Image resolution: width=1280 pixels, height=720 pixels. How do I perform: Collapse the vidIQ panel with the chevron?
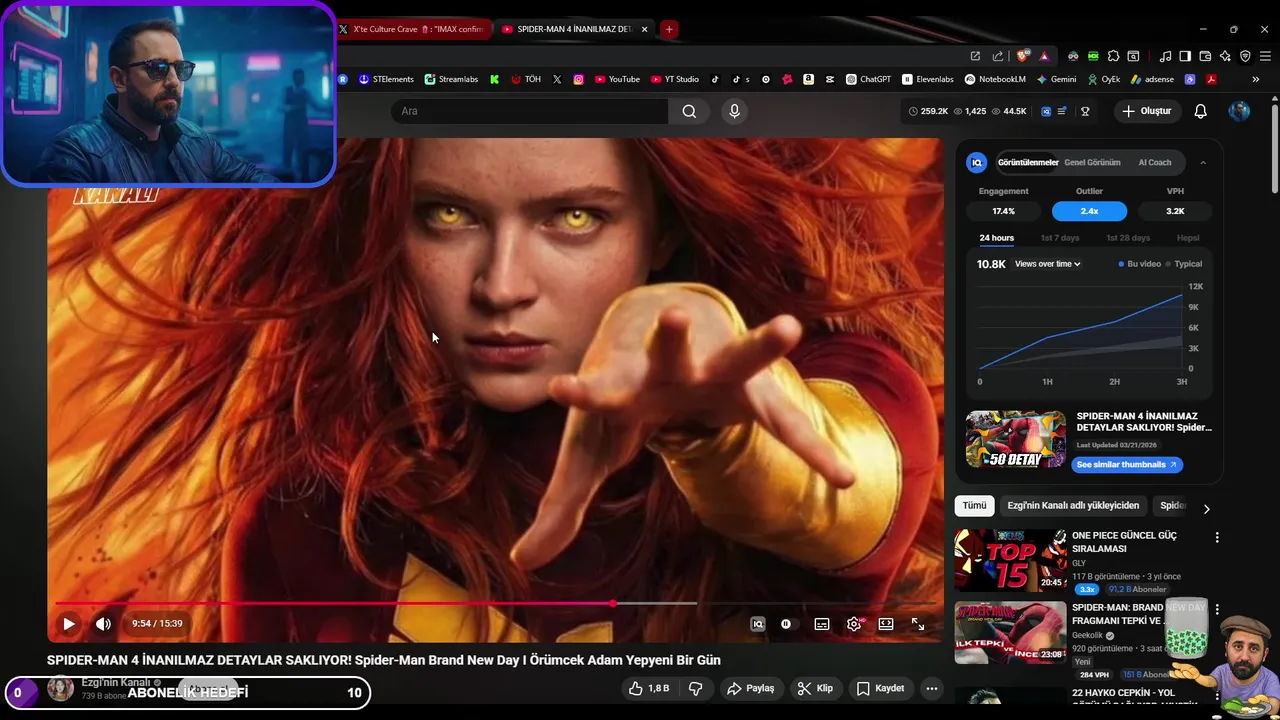[x=1203, y=162]
